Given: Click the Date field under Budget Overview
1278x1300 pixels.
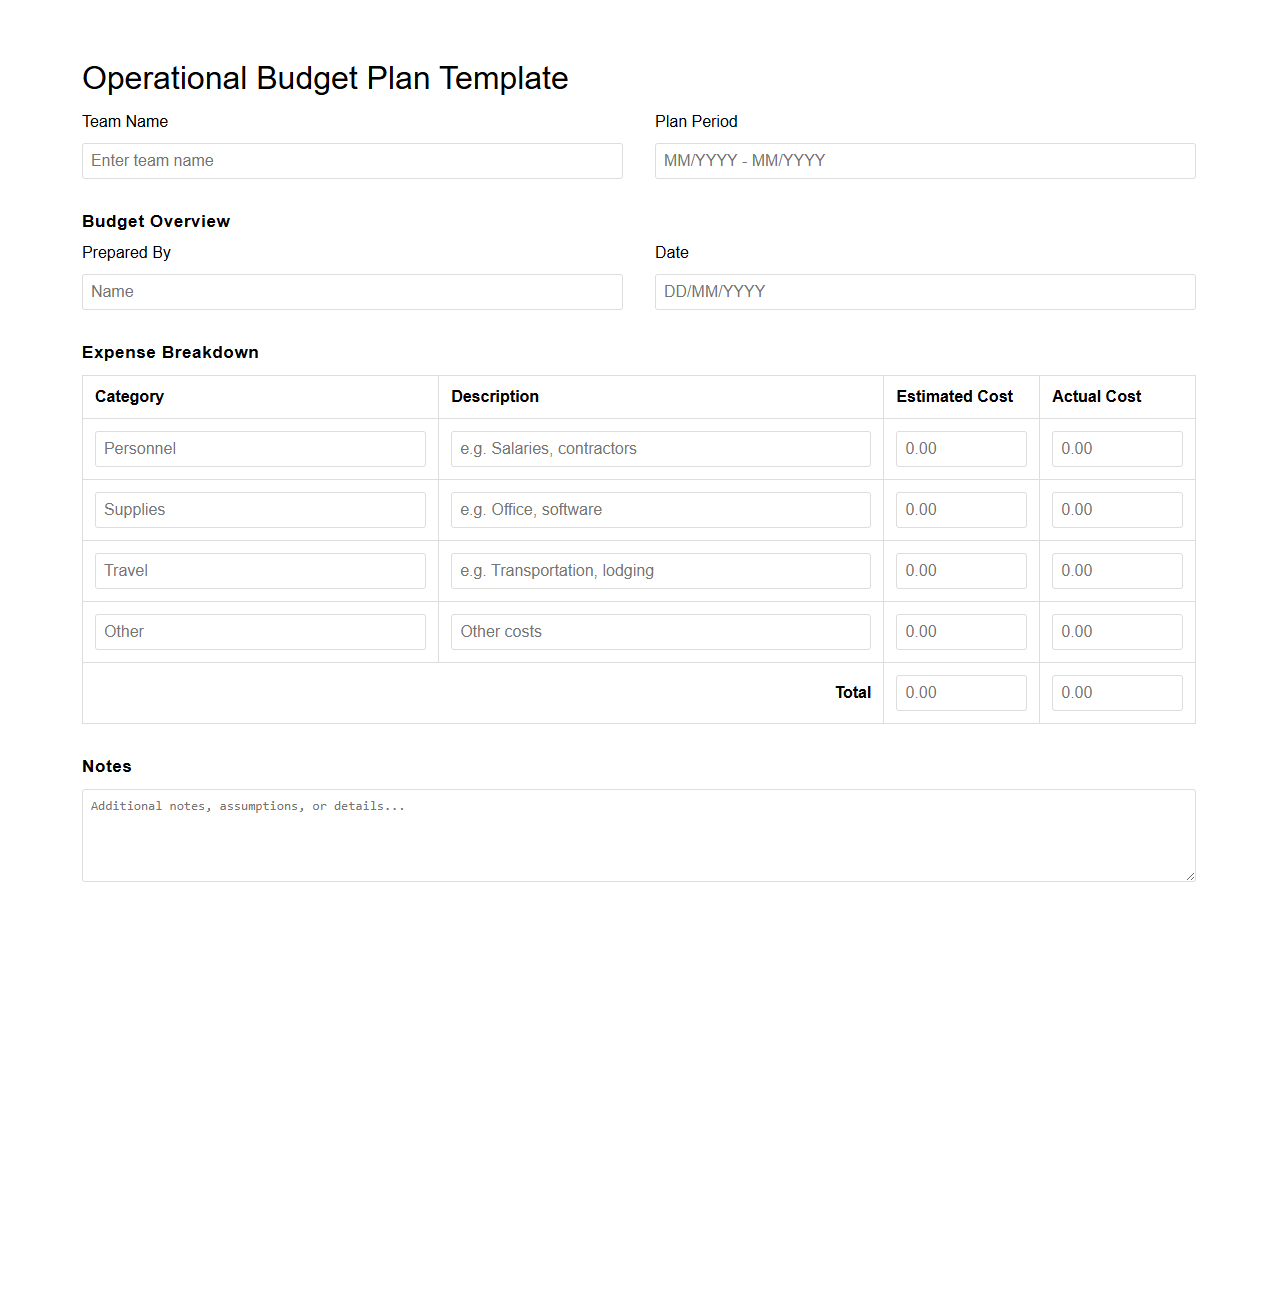Looking at the screenshot, I should coord(924,292).
